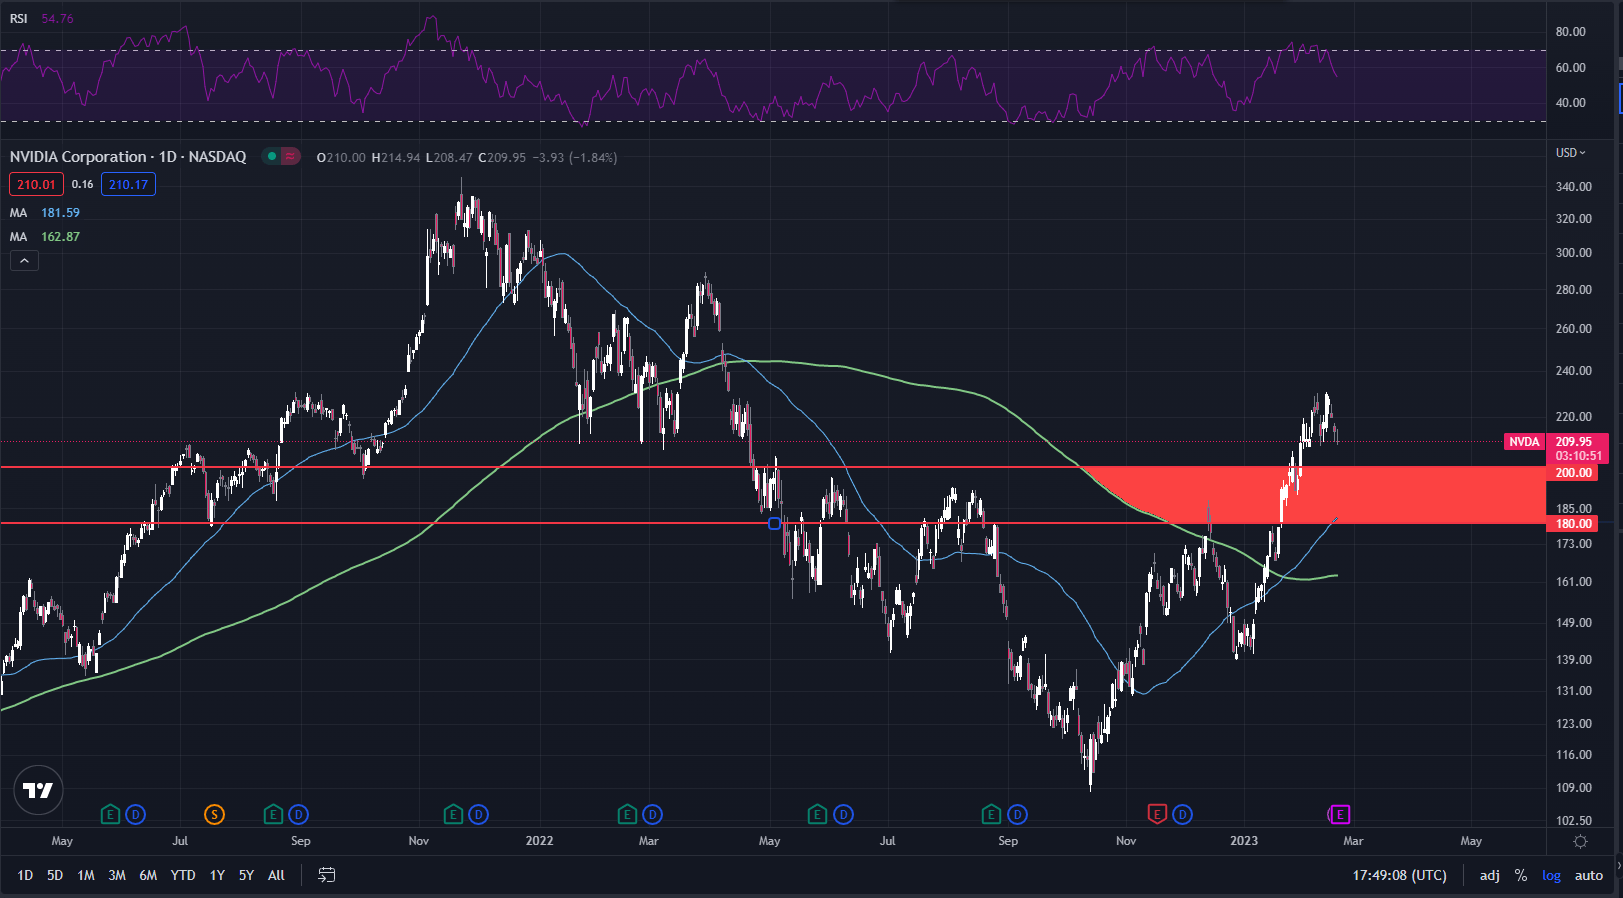1623x898 pixels.
Task: Open chart settings gear on the time axis
Action: [x=1580, y=841]
